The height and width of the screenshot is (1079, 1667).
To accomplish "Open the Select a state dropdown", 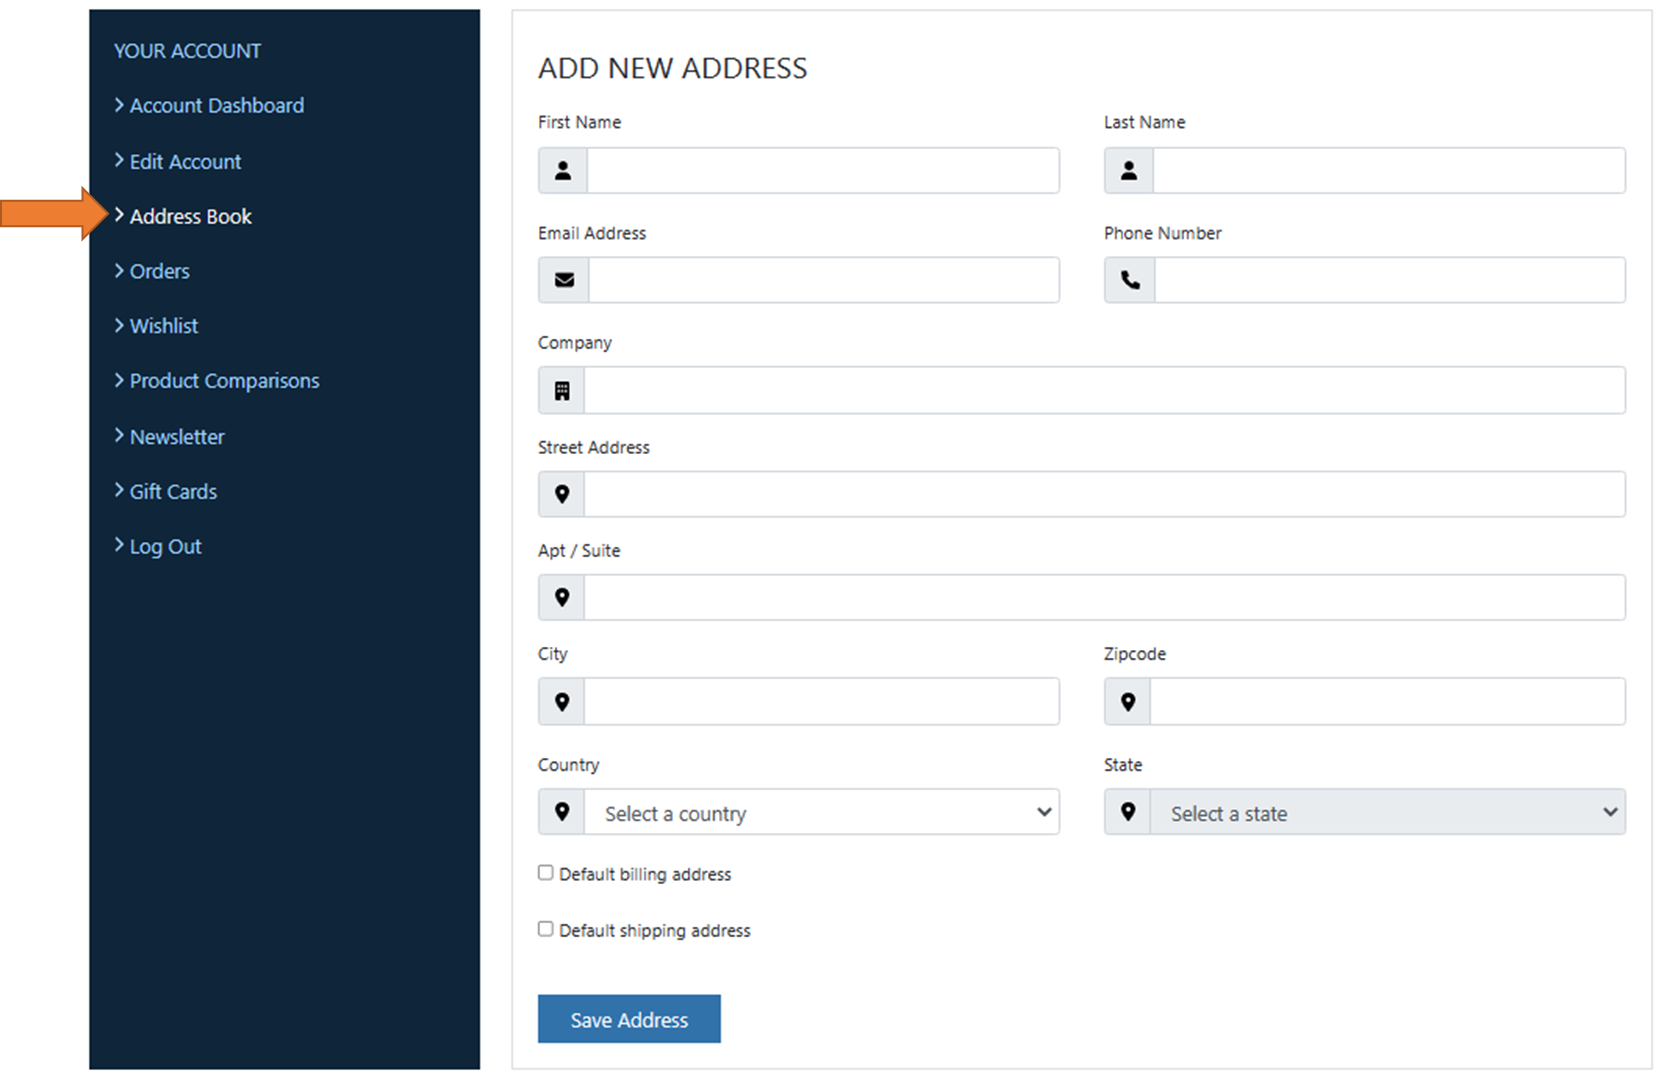I will coord(1388,812).
